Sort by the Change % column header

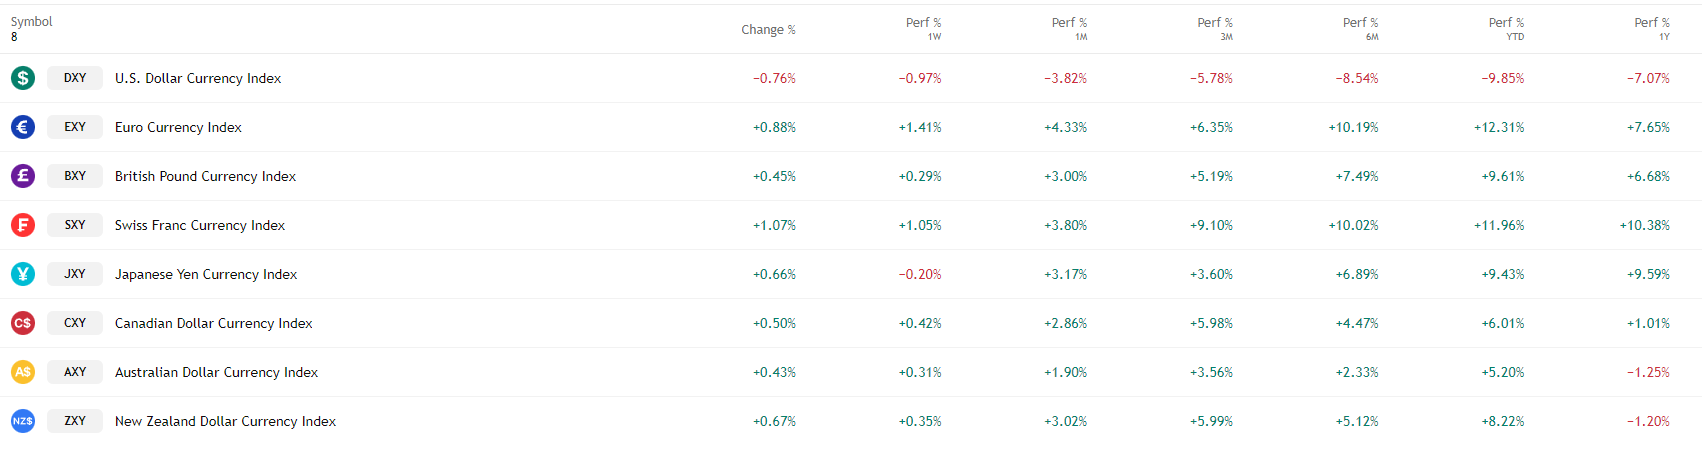point(768,30)
